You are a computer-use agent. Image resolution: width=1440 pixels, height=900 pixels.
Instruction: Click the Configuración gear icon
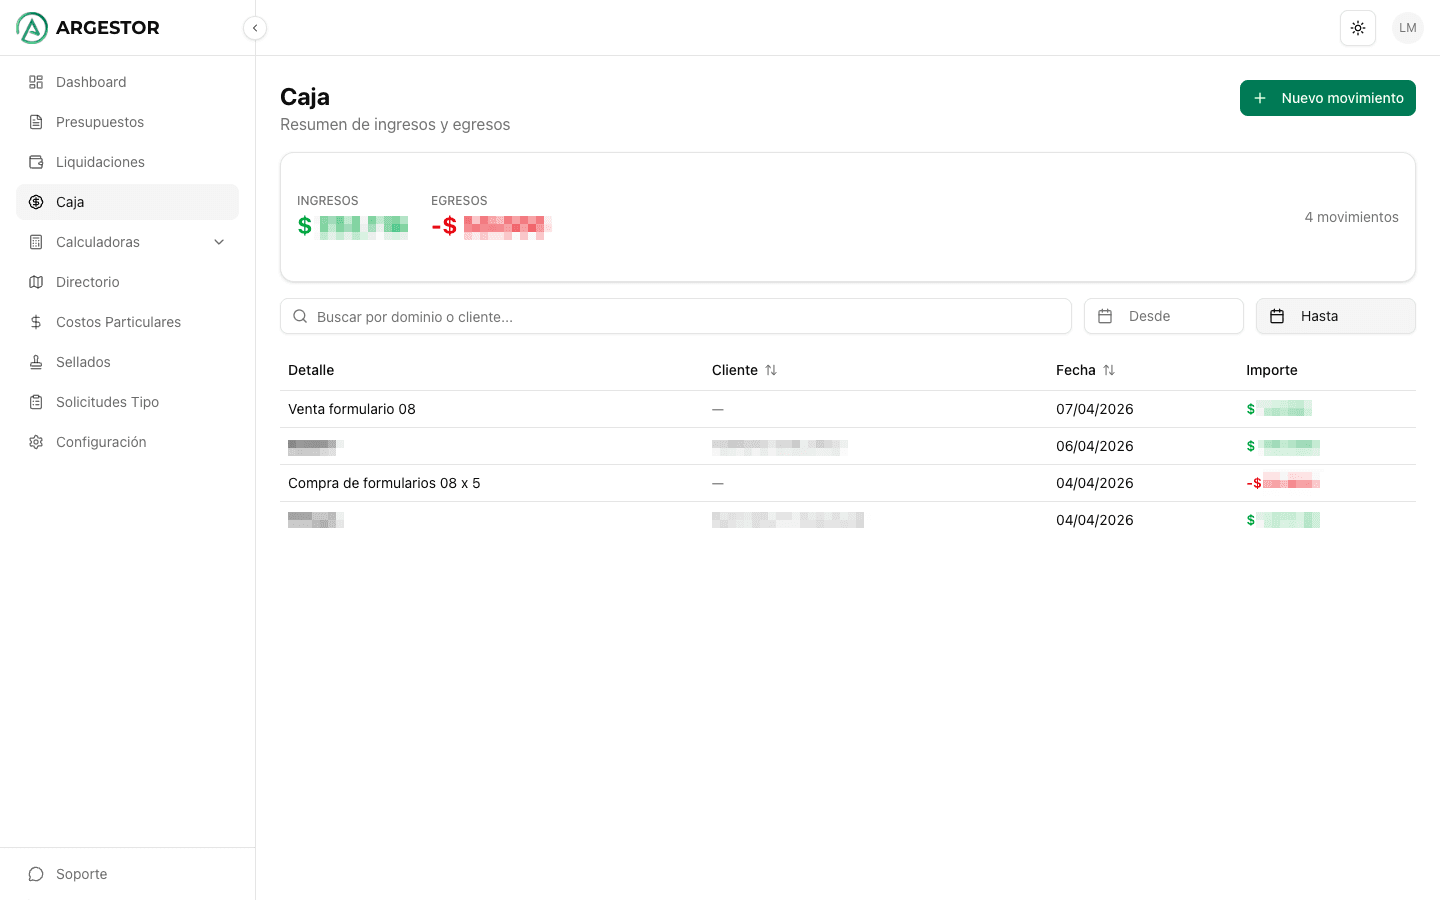point(36,442)
